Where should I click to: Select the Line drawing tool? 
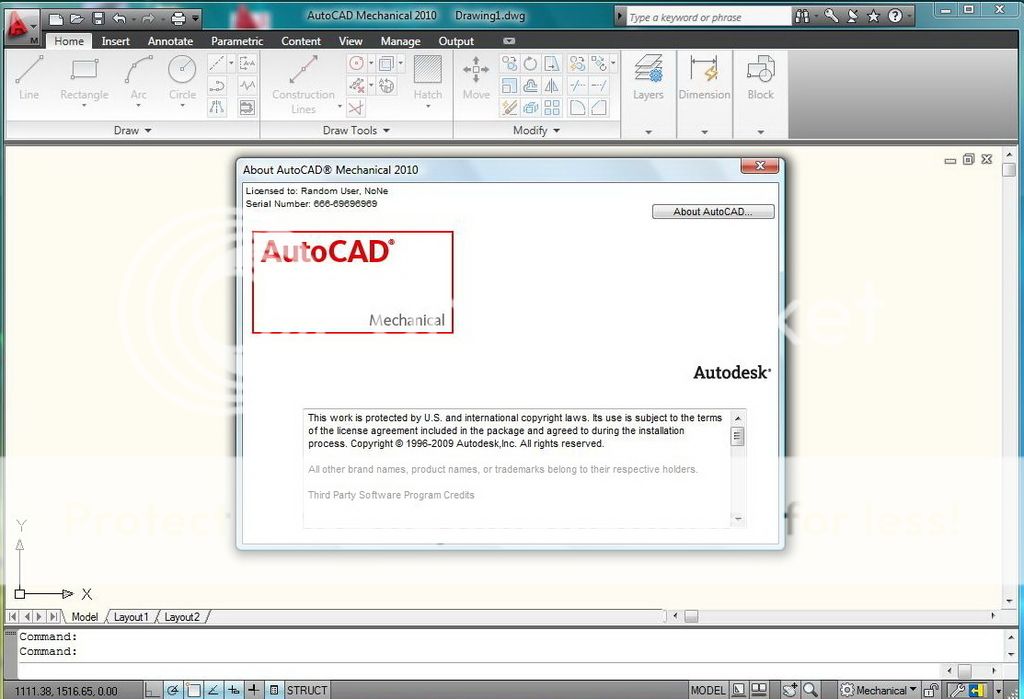pos(29,77)
